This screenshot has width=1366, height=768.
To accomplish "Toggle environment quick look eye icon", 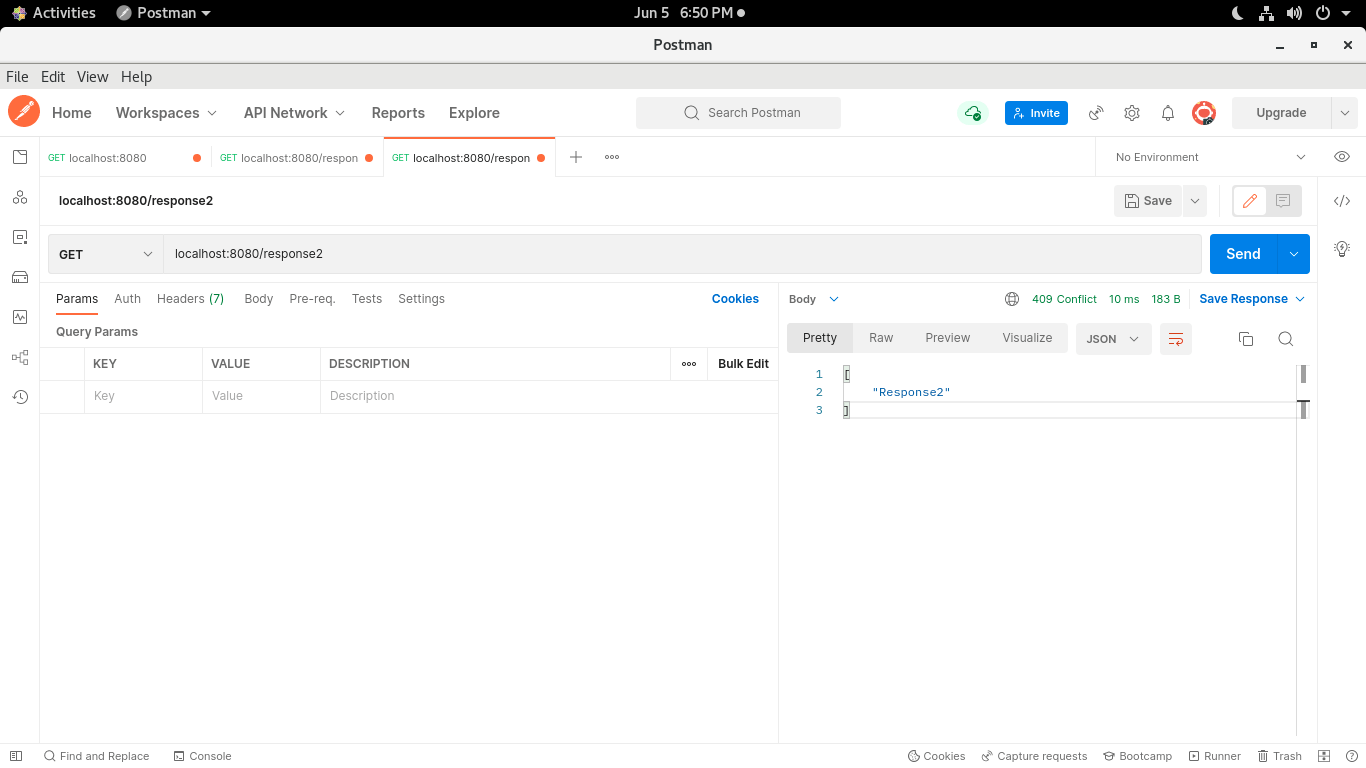I will 1341,157.
